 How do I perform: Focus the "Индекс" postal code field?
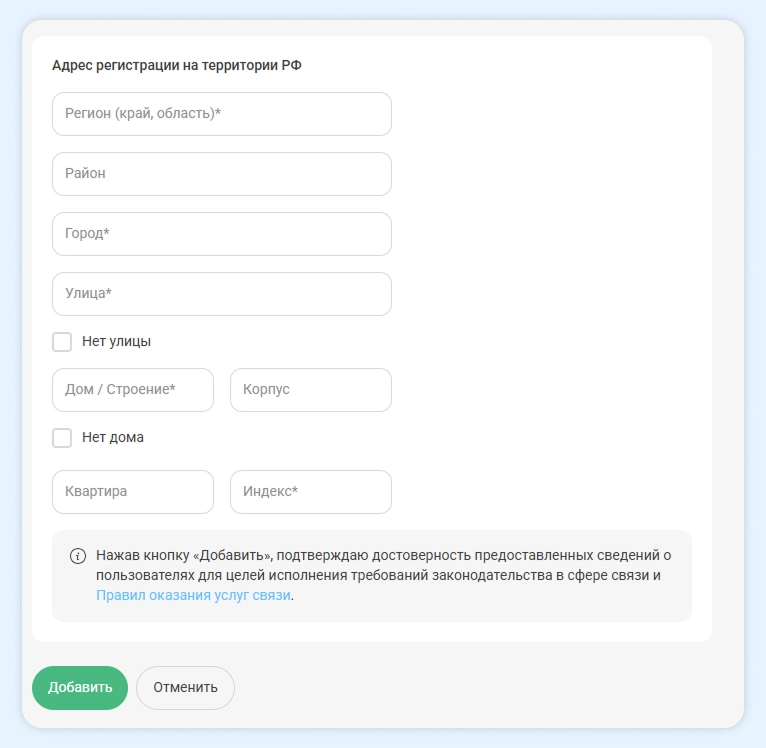[311, 492]
